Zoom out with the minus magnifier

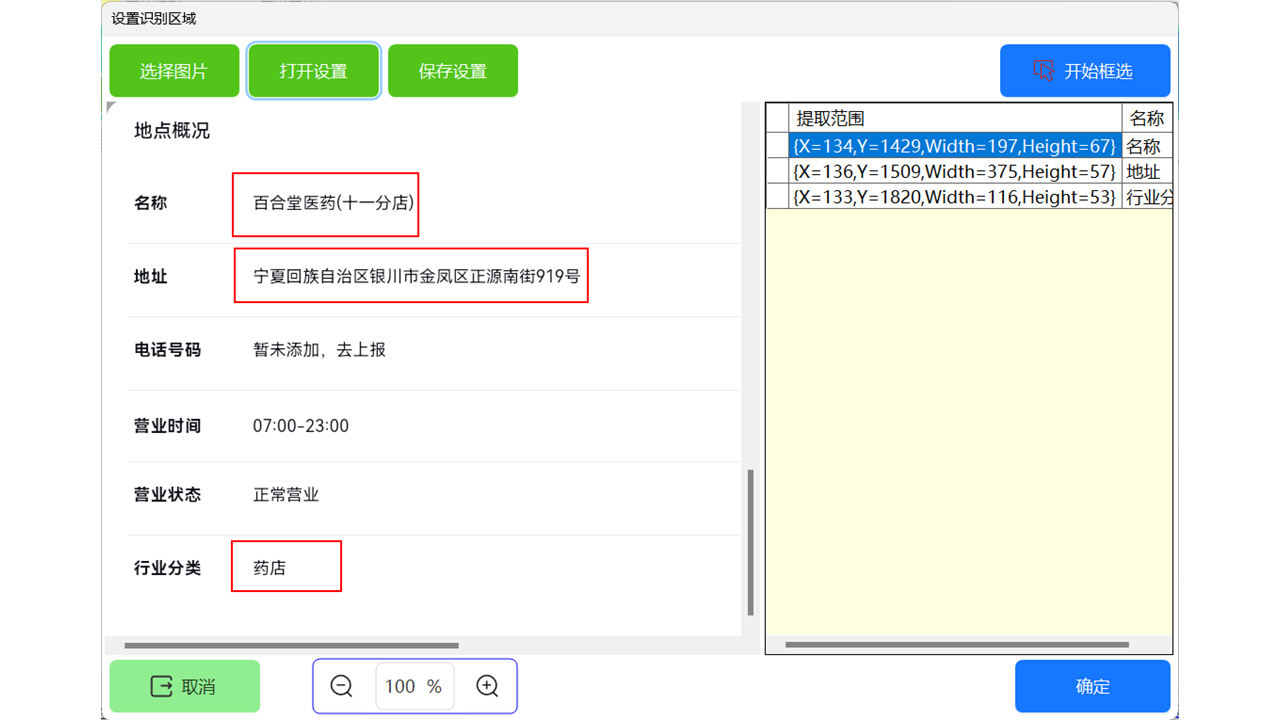point(342,686)
